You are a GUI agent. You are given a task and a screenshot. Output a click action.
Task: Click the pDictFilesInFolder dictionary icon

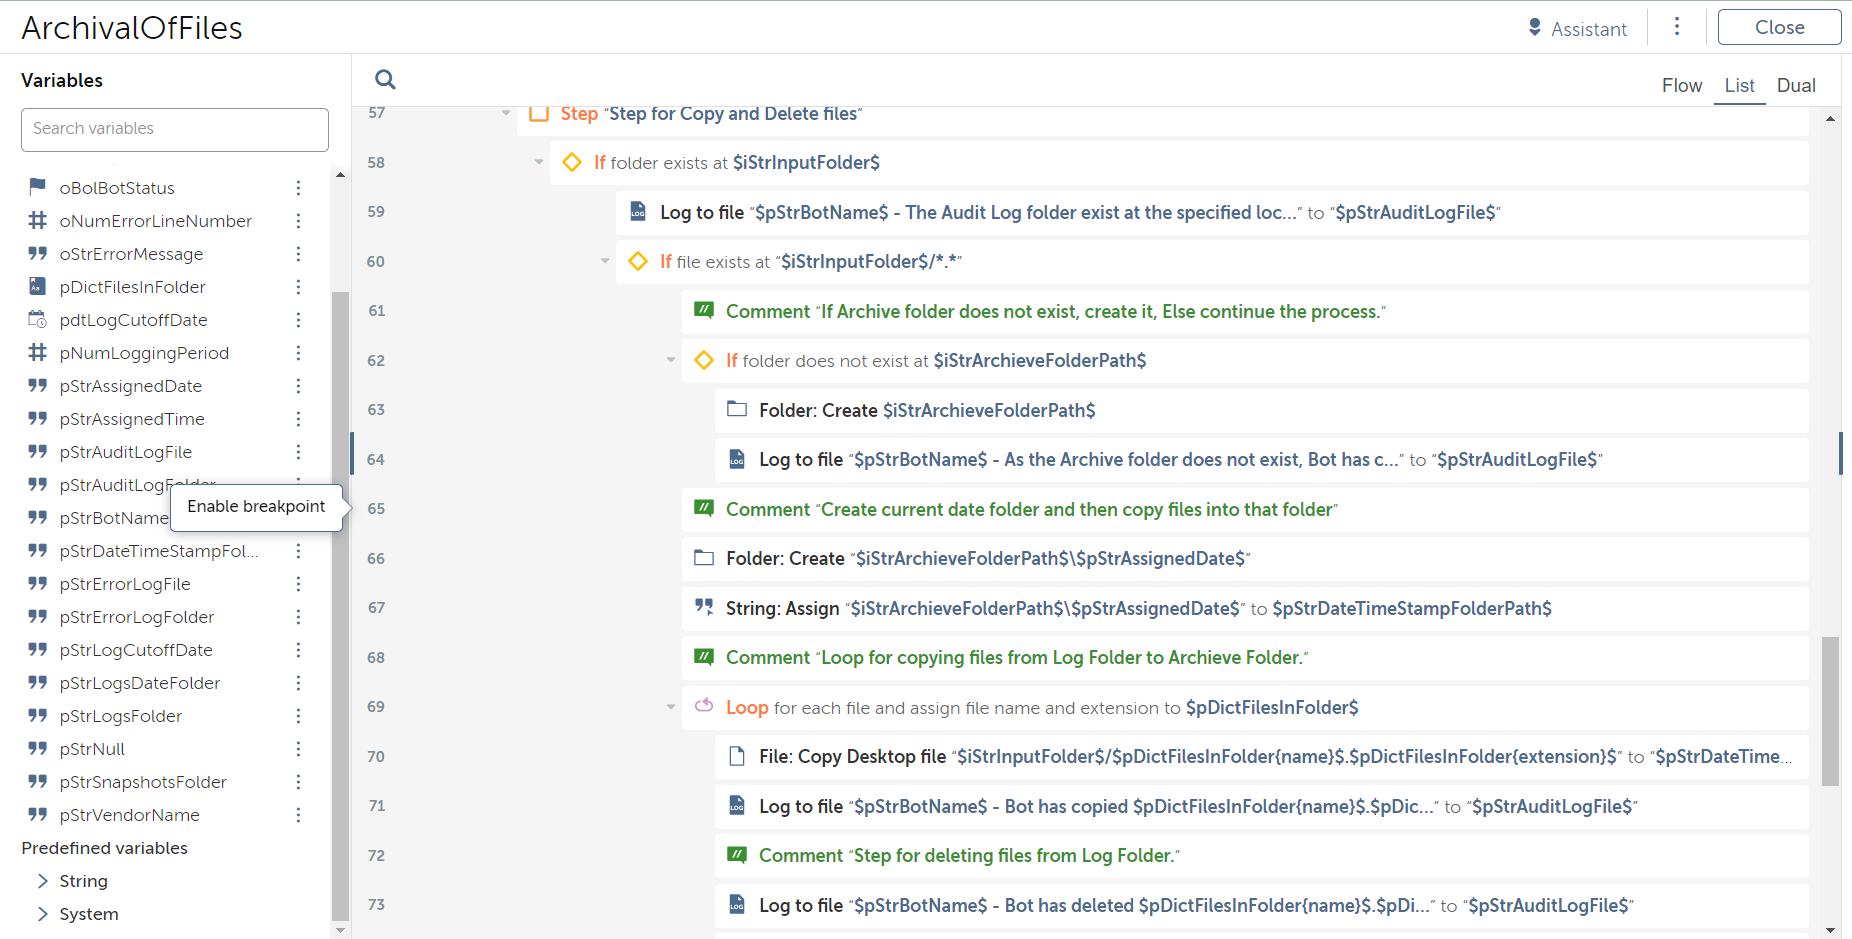(x=37, y=287)
